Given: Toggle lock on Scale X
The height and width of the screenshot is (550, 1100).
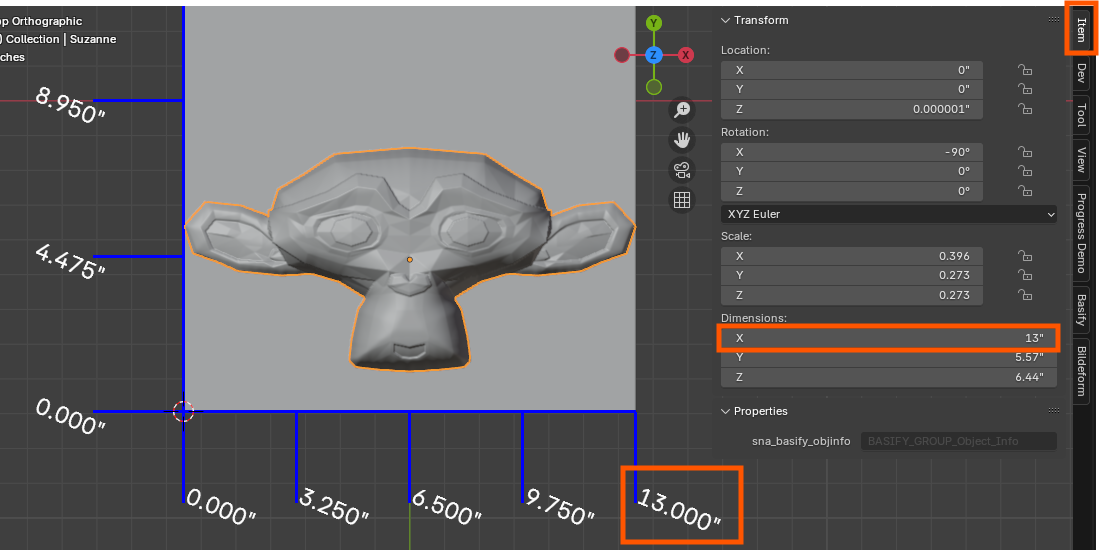Looking at the screenshot, I should 1025,256.
